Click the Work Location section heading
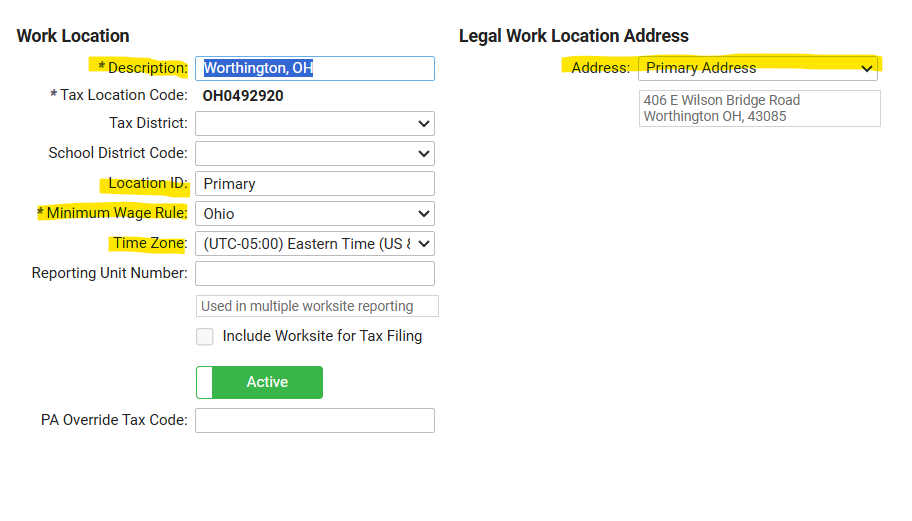 (x=73, y=36)
